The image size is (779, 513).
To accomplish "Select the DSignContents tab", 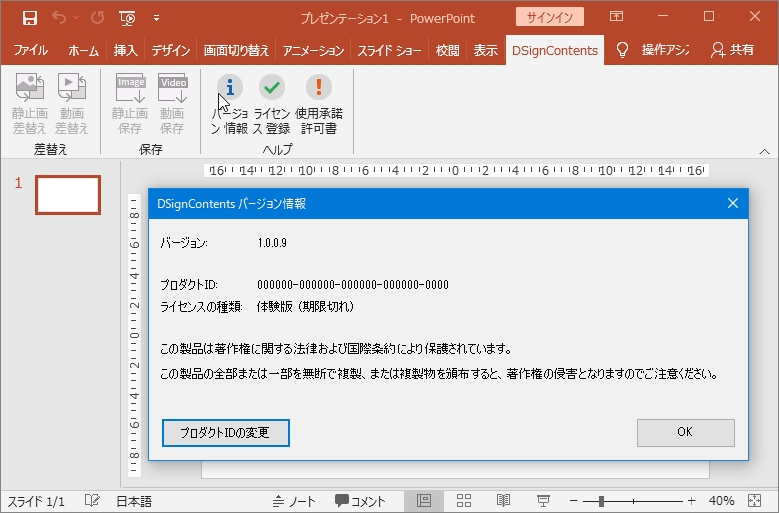I will pyautogui.click(x=554, y=50).
